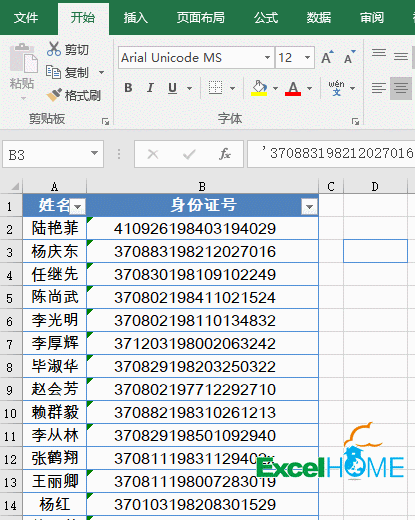The image size is (415, 520).
Task: Apply red font color
Action: (x=293, y=88)
